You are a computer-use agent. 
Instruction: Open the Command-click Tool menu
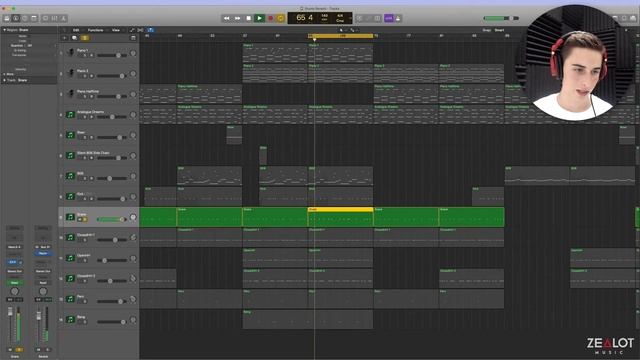pos(353,30)
